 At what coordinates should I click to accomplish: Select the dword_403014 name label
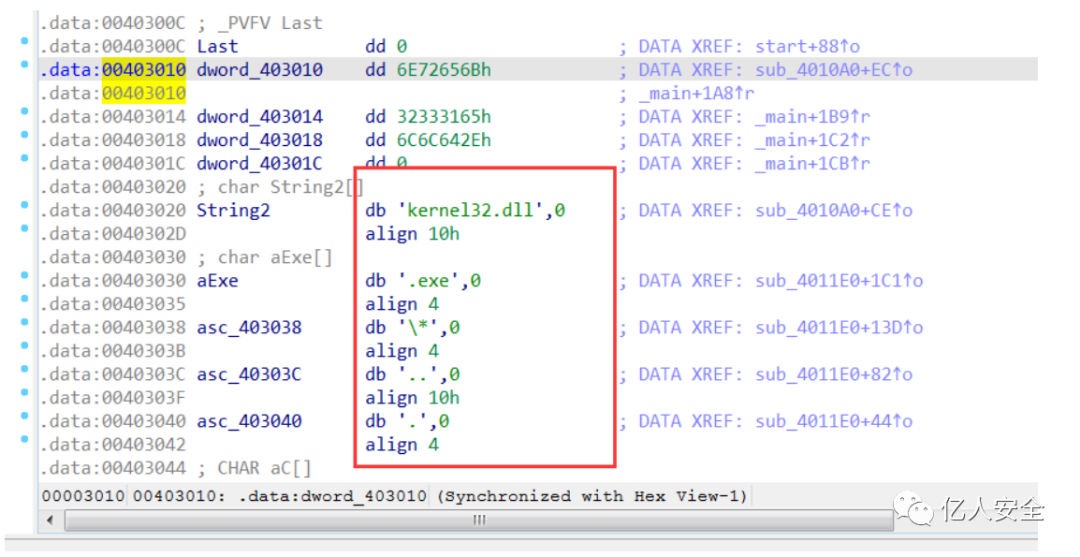(260, 116)
